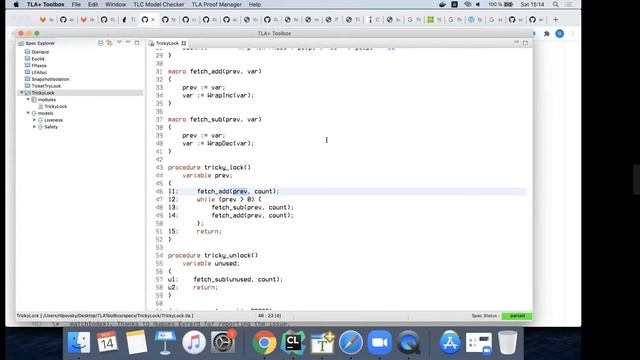The height and width of the screenshot is (360, 640).
Task: Click the browser Extensions puzzle icon
Action: [547, 33]
